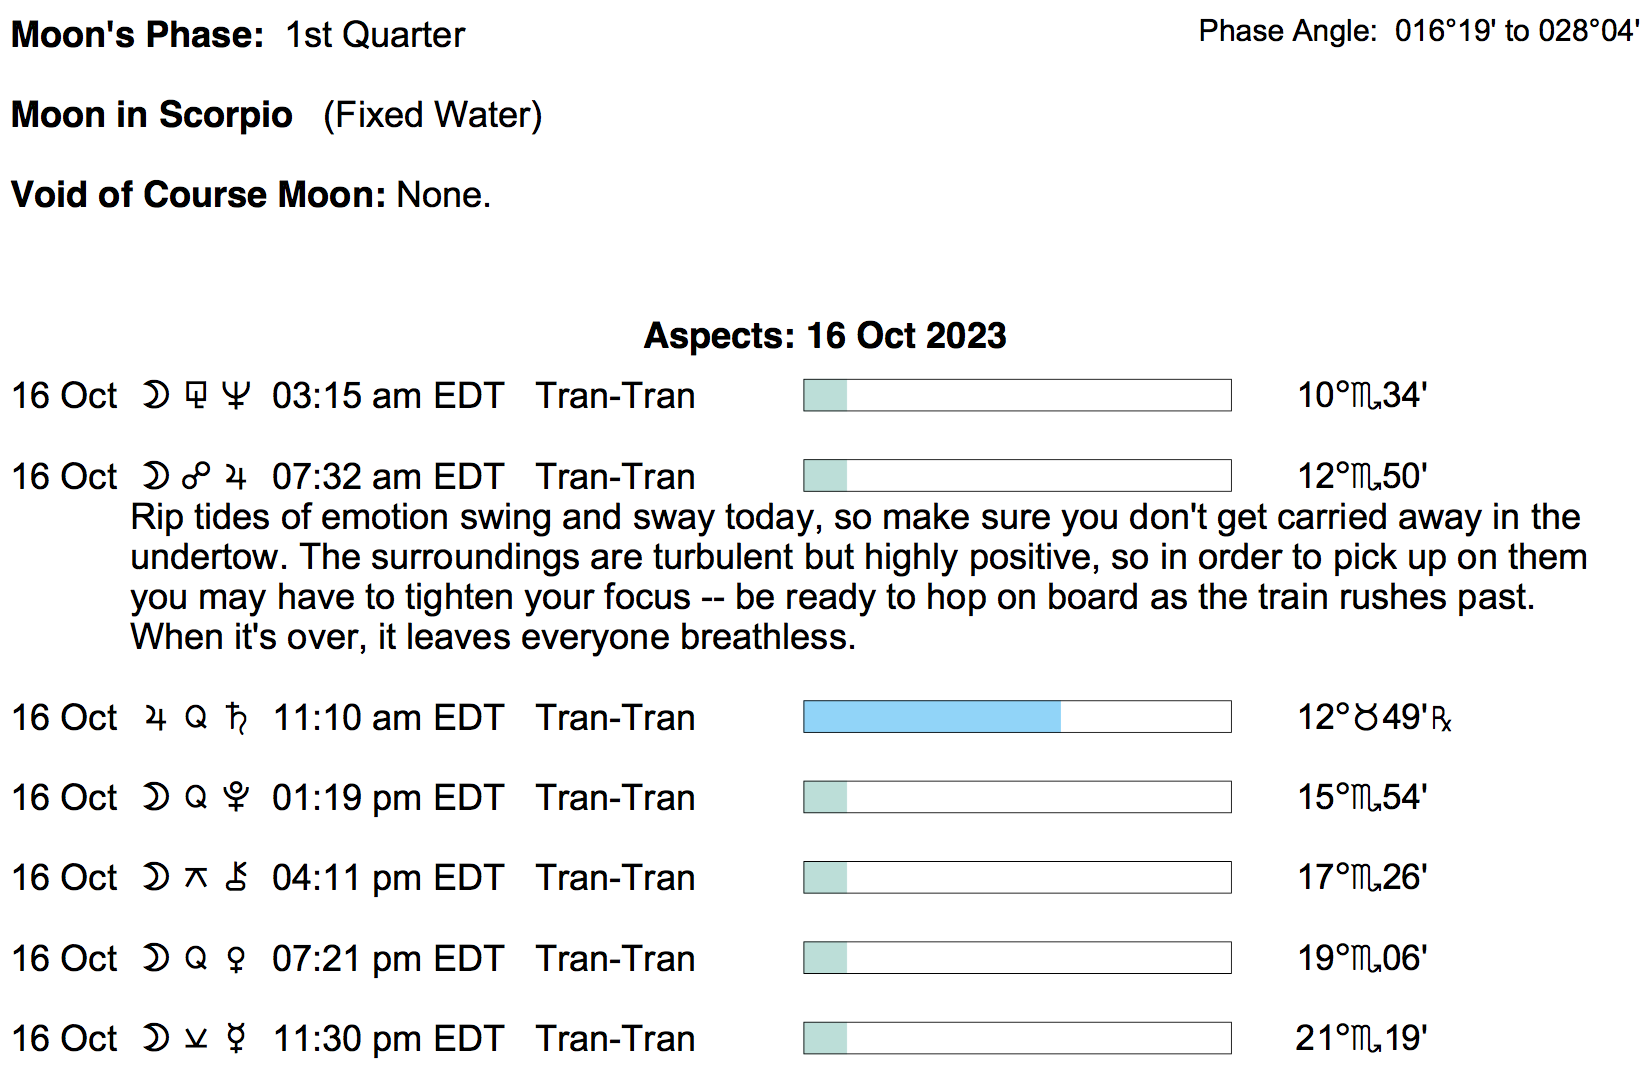Click the Mercury glyph in the 11:30 pm row
The height and width of the screenshot is (1072, 1648).
(236, 1038)
